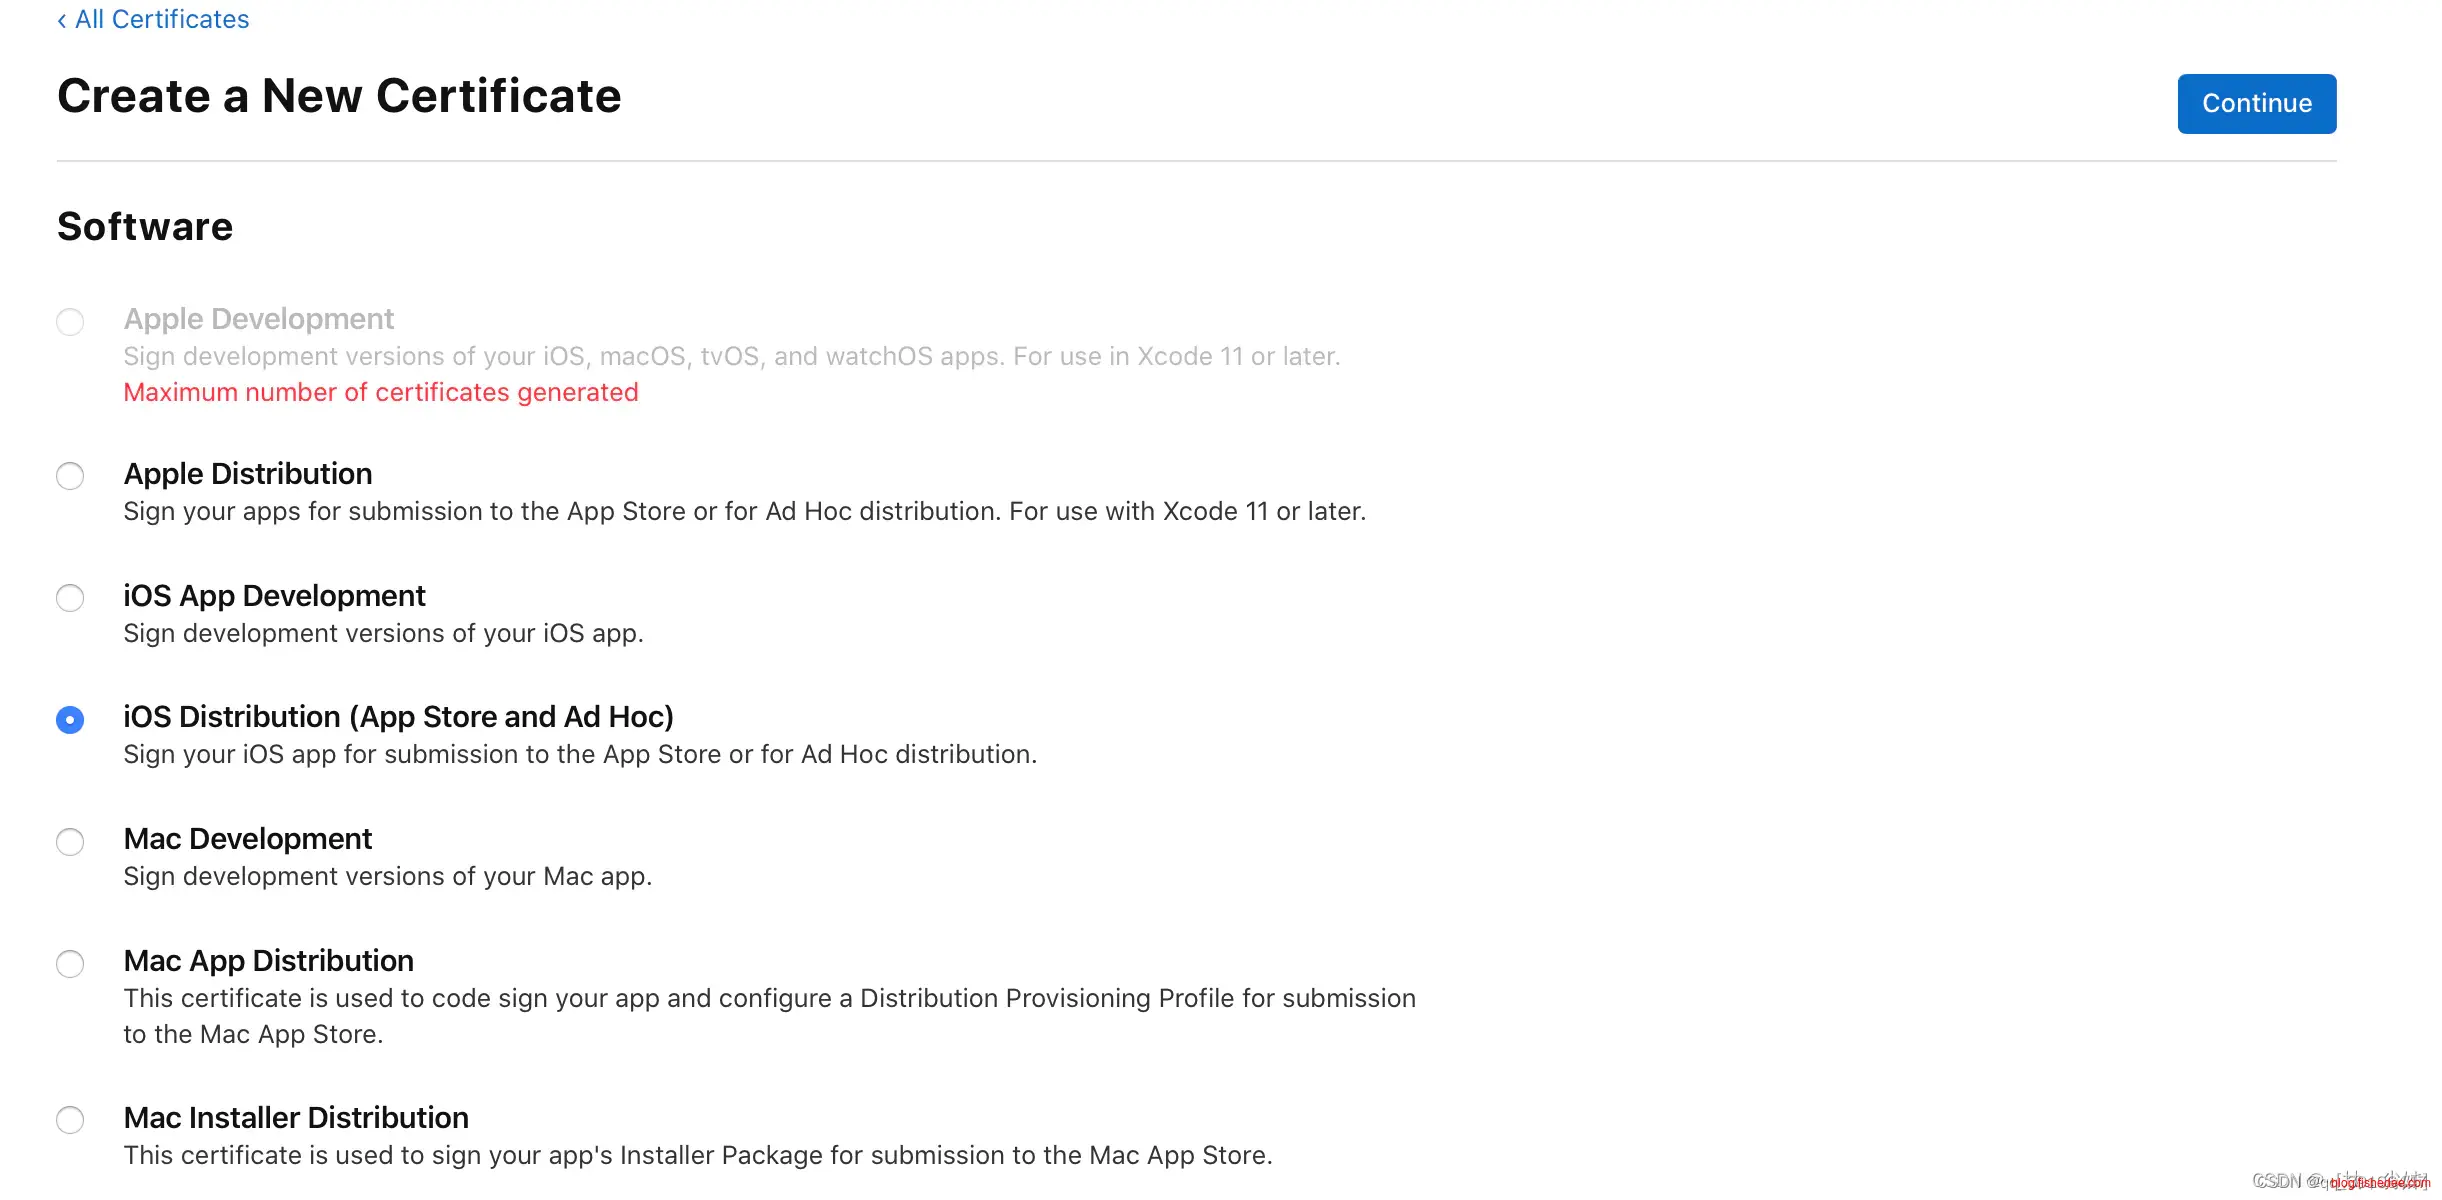Select the Mac Development radio button
This screenshot has height=1200, width=2442.
(x=70, y=842)
